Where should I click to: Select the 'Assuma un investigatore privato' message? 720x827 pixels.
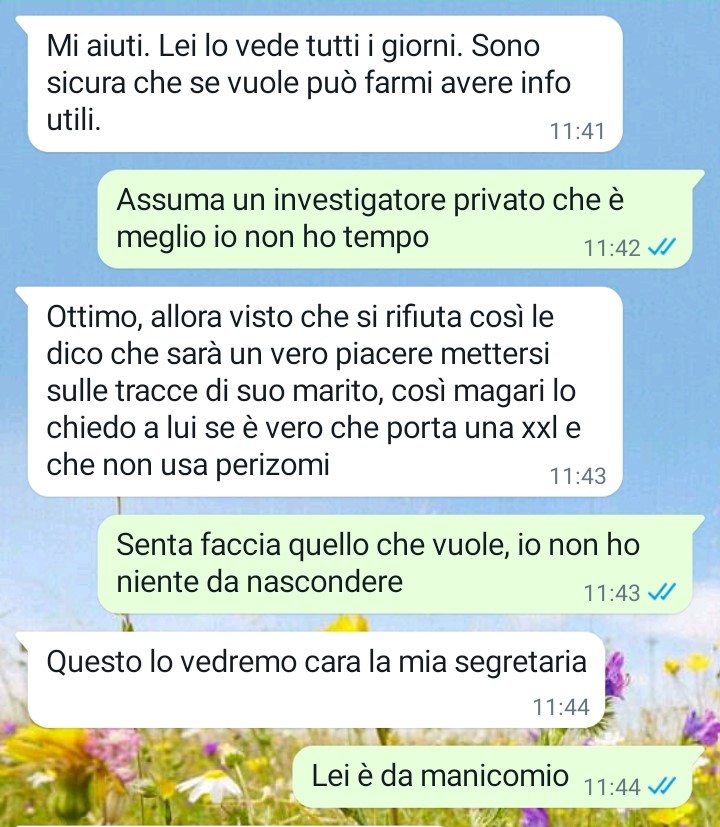tap(395, 219)
